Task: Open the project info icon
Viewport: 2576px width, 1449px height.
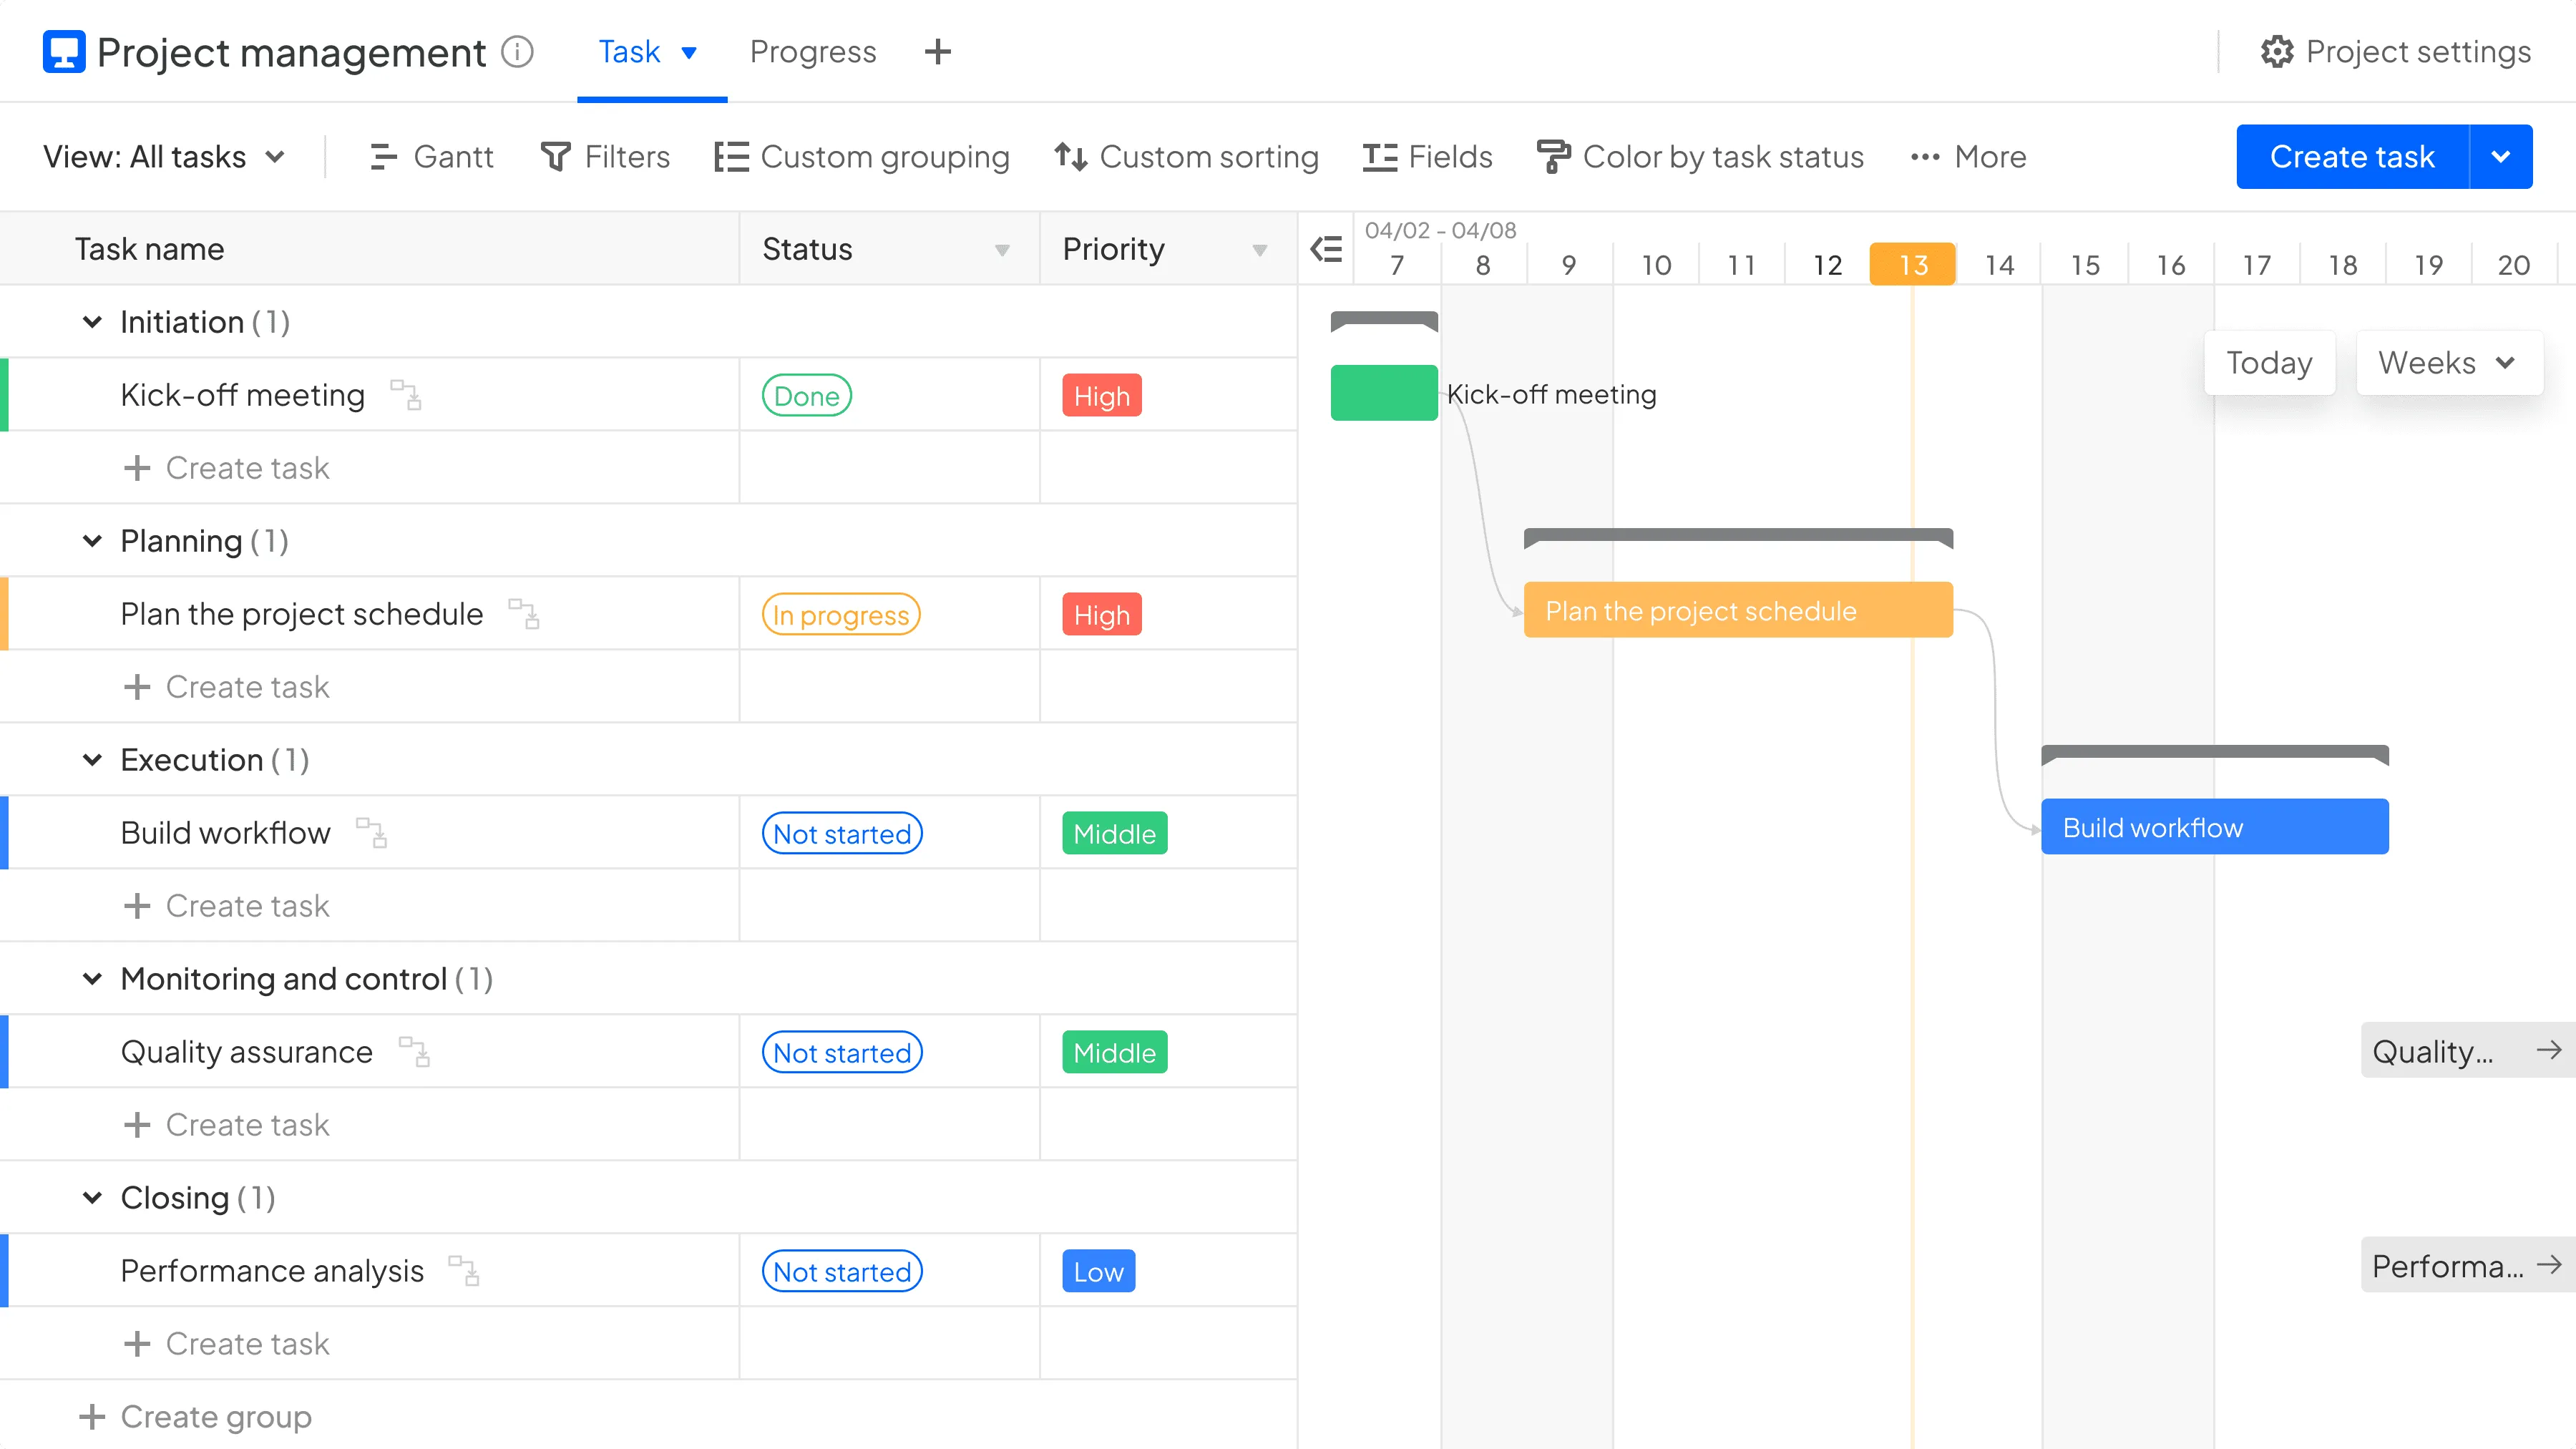Action: click(x=517, y=52)
